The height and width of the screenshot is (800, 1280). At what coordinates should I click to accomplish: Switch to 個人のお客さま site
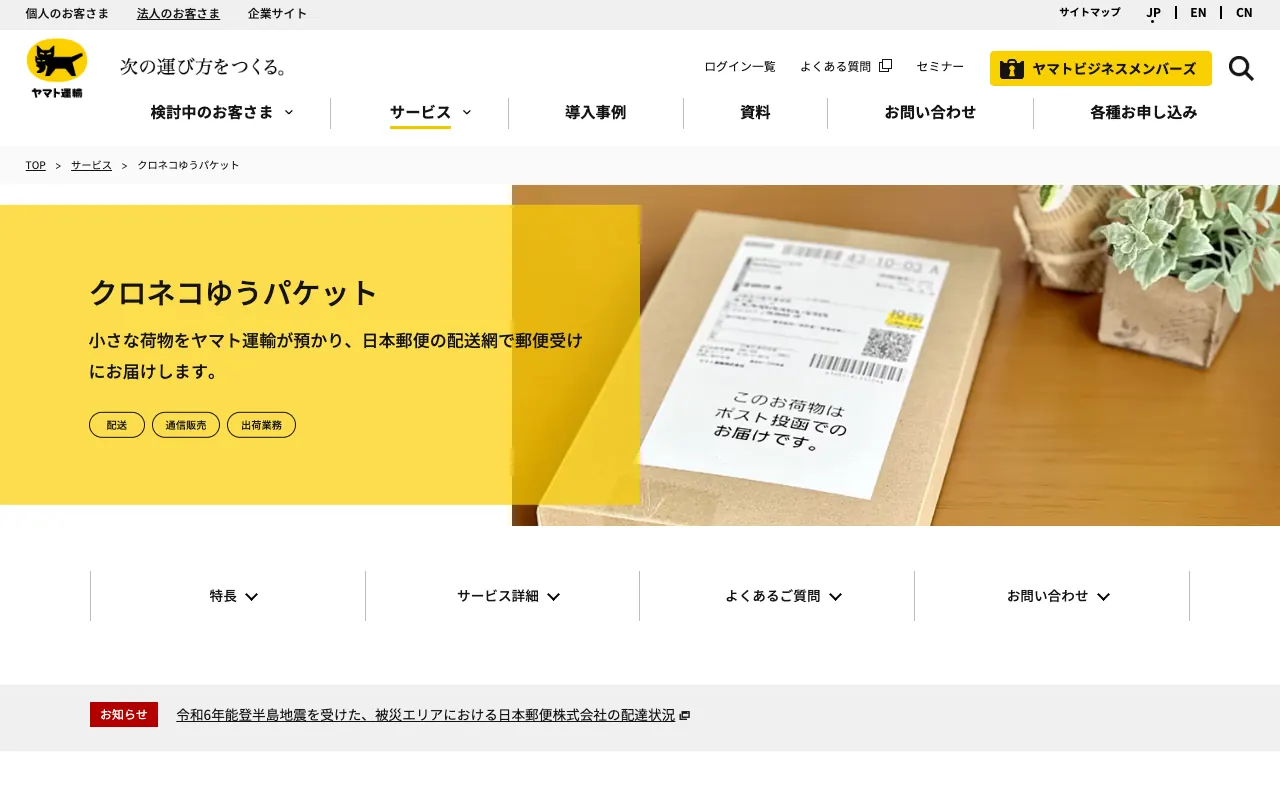67,14
